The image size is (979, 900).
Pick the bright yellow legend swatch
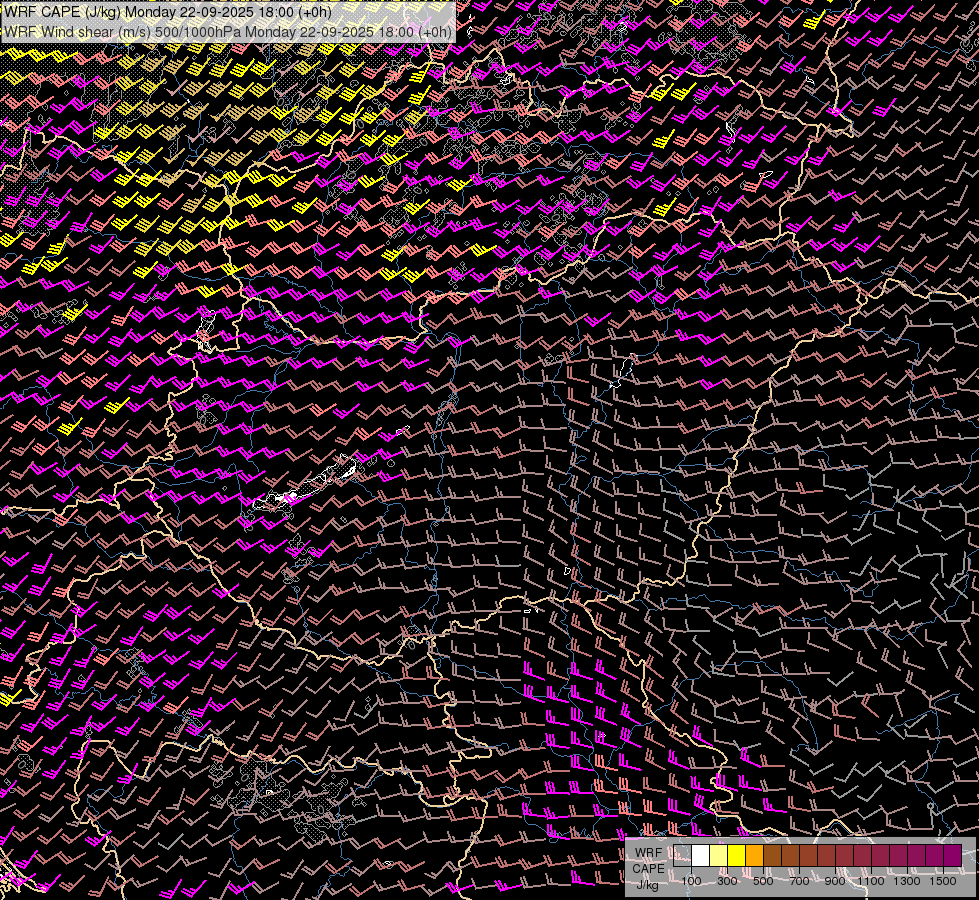[737, 856]
